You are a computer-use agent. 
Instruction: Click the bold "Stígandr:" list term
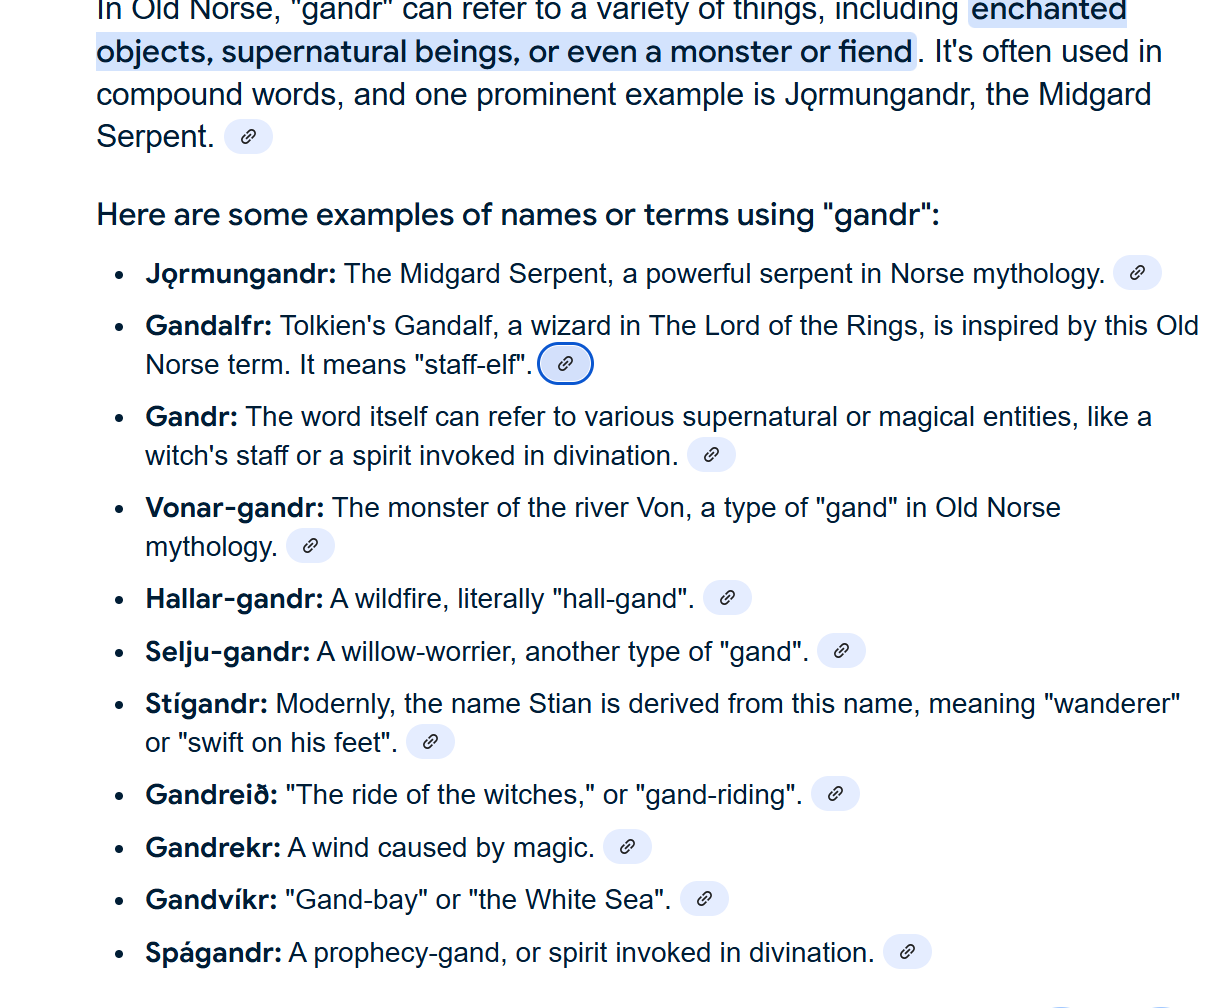tap(206, 704)
